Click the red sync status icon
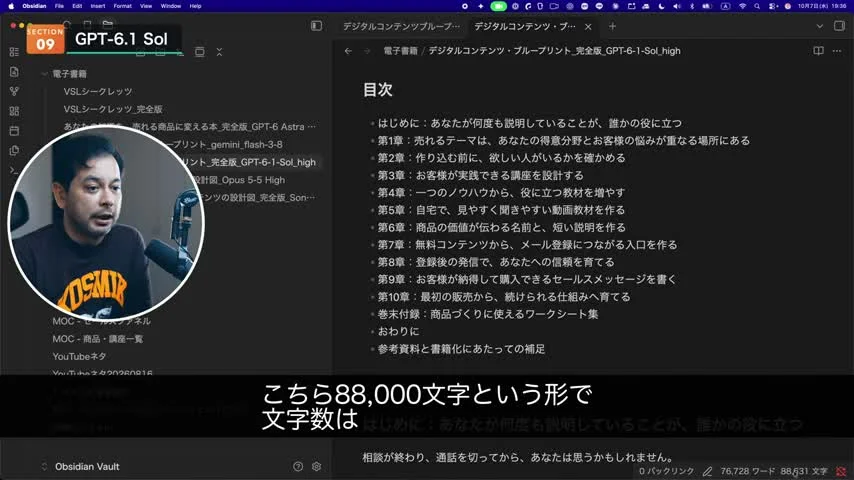Viewport: 854px width, 480px height. pyautogui.click(x=841, y=471)
